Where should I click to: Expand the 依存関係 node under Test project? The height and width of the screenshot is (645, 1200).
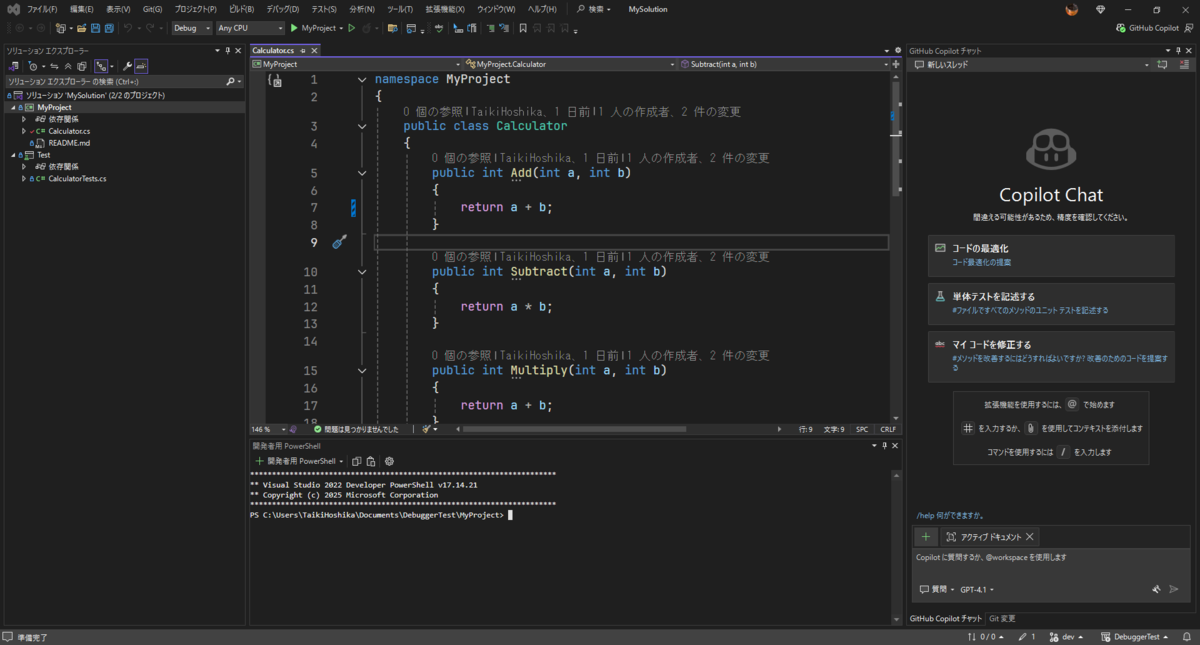pyautogui.click(x=25, y=166)
